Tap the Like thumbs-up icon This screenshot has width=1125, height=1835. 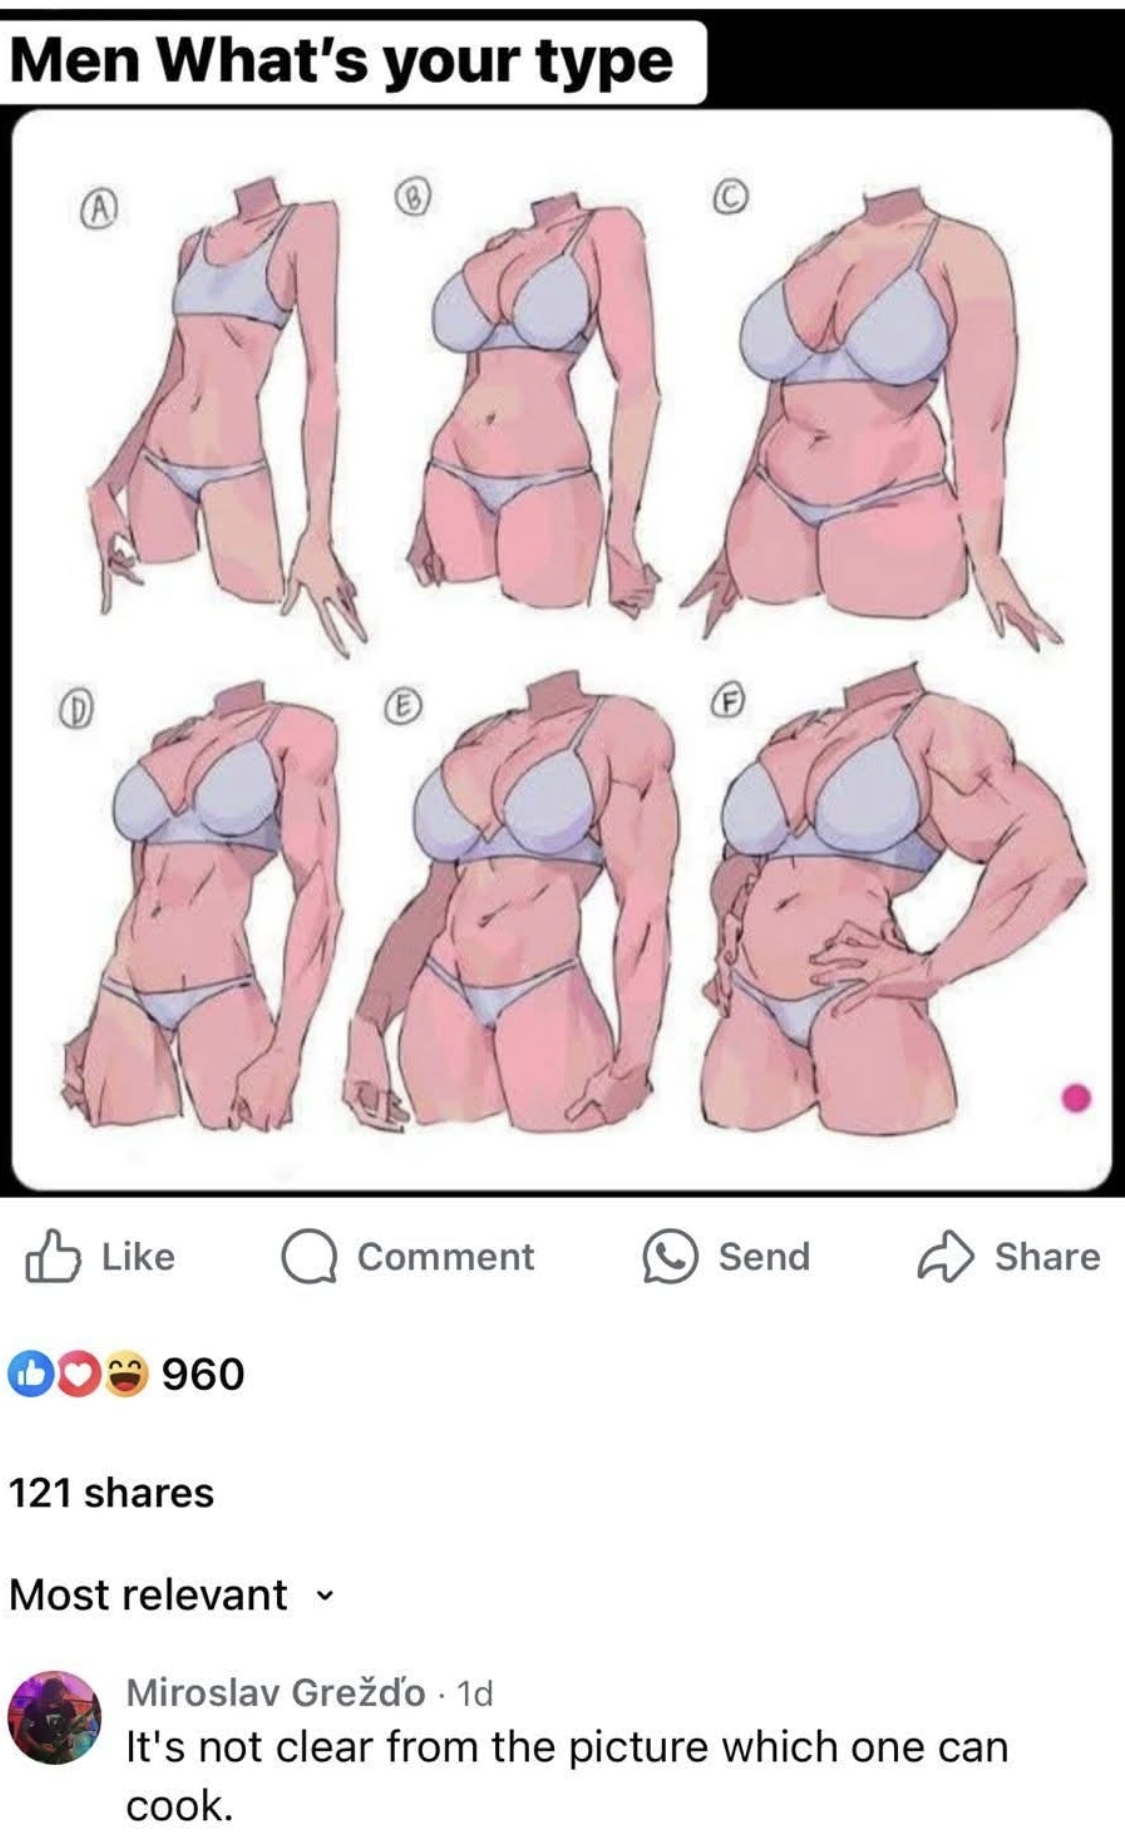point(52,1257)
